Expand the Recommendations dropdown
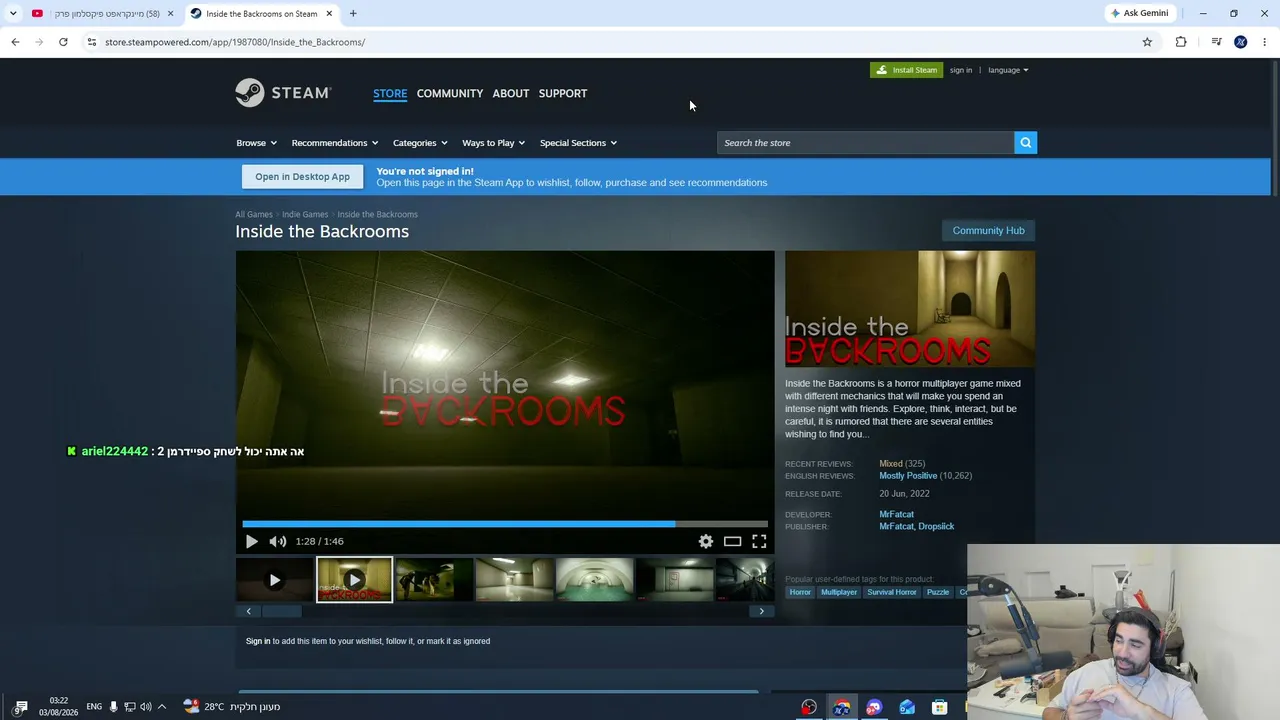This screenshot has height=720, width=1280. [x=335, y=143]
